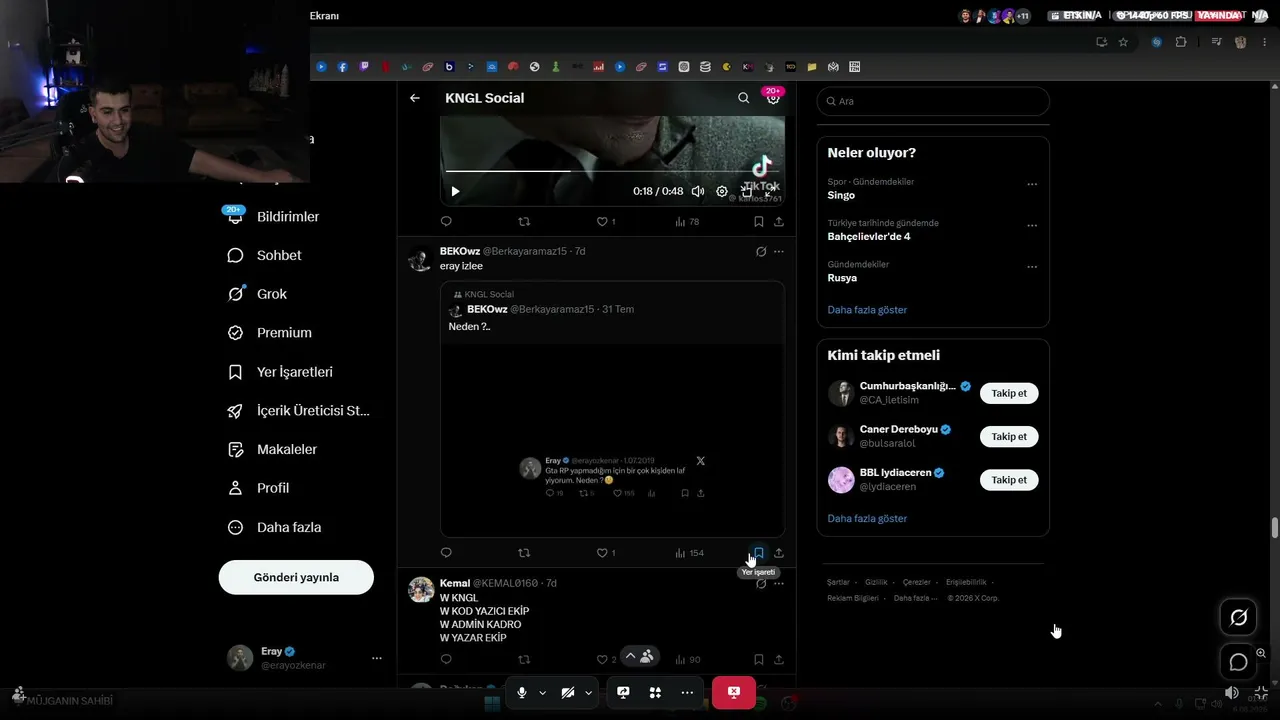Screen dimensions: 1280x720
Task: Open the quoted 'Neden ?..' post
Action: [612, 409]
